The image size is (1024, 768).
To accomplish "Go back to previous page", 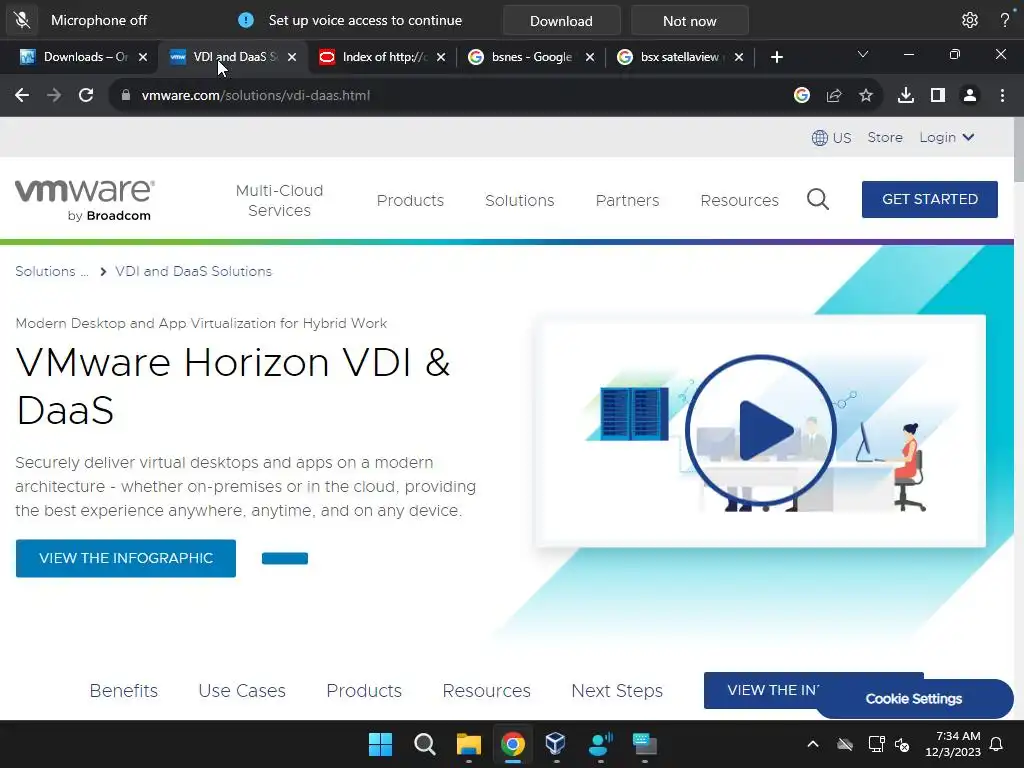I will point(22,95).
